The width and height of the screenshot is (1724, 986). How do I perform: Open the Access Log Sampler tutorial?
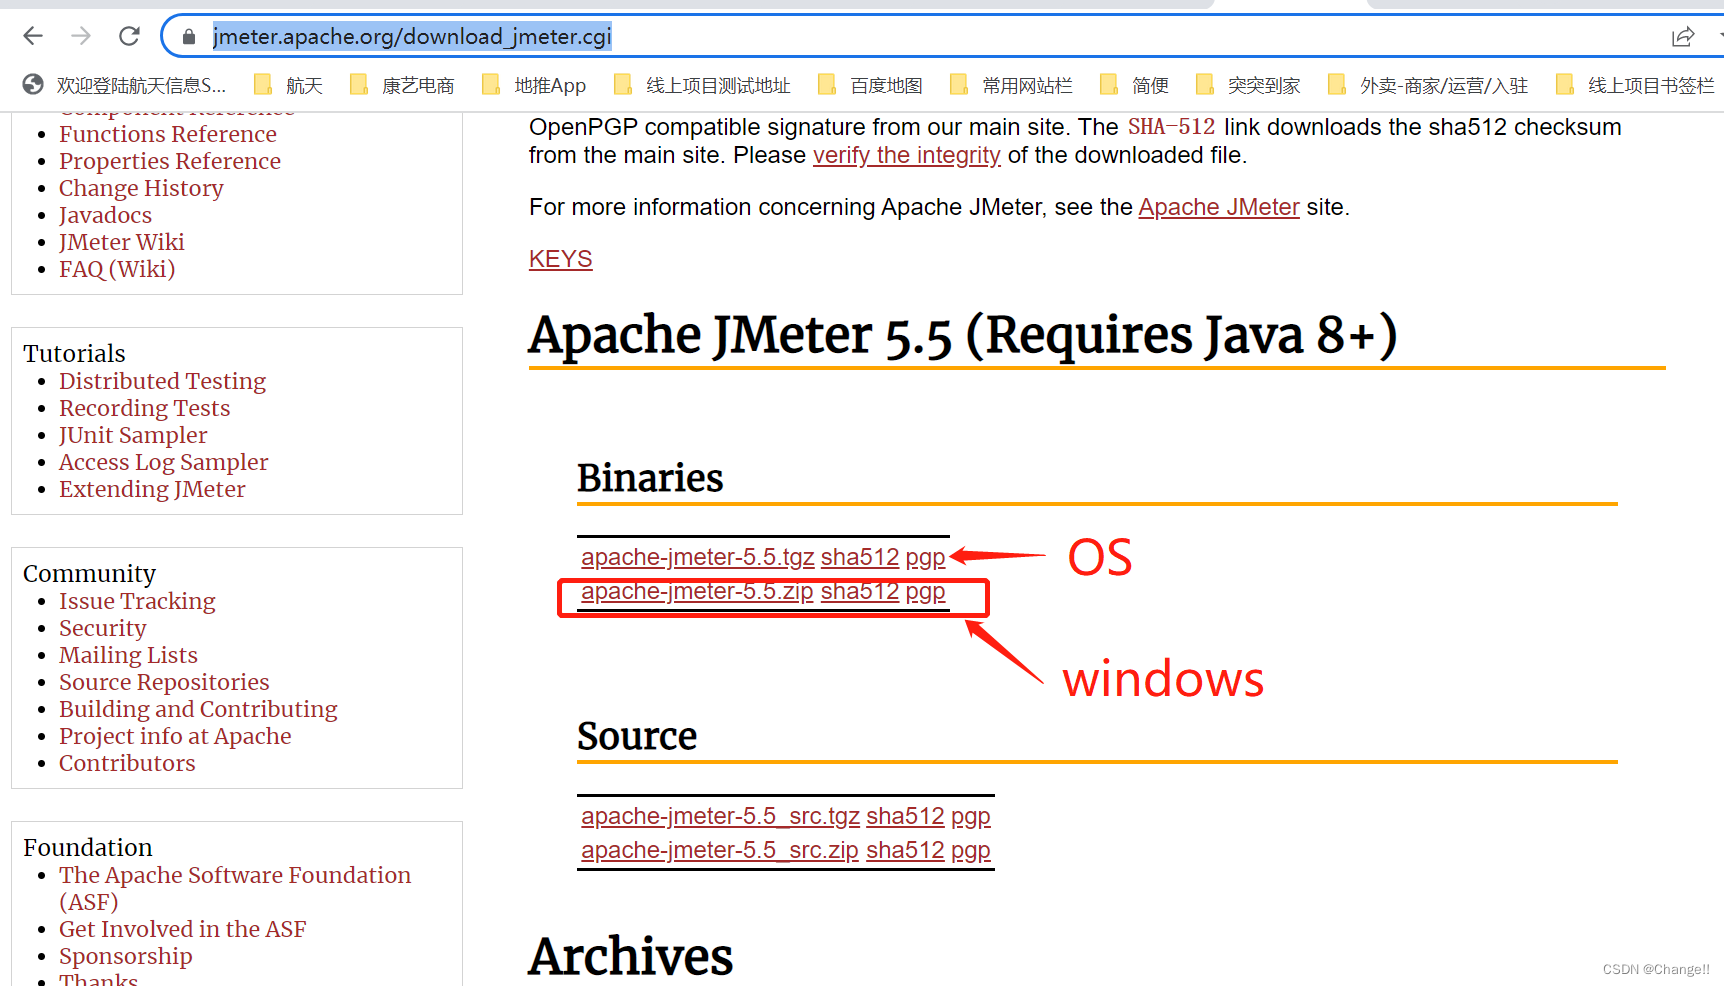163,462
